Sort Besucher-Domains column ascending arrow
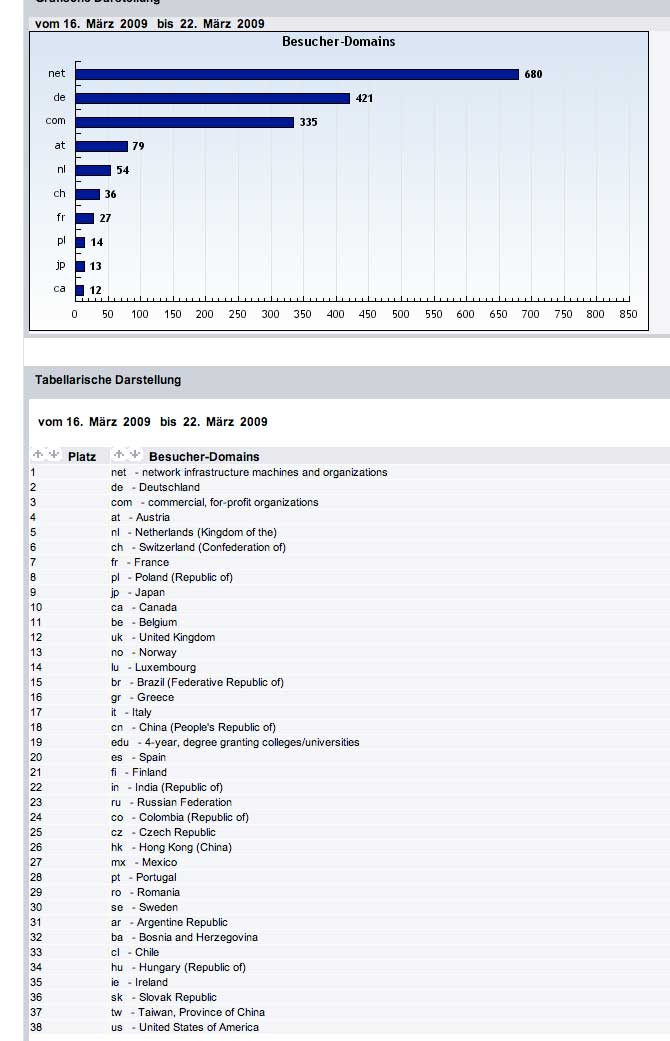The height and width of the screenshot is (1041, 670). point(120,456)
